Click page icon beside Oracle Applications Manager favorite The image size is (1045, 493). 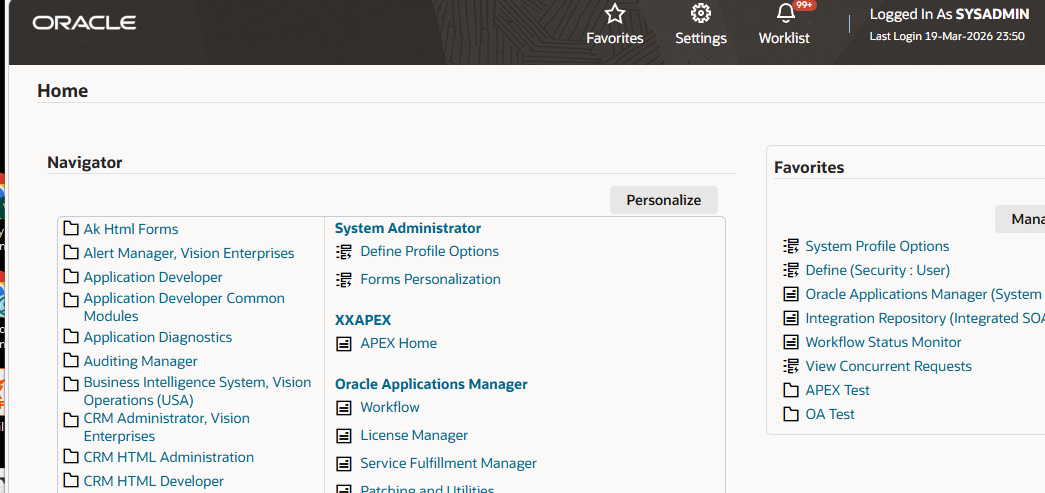(791, 294)
